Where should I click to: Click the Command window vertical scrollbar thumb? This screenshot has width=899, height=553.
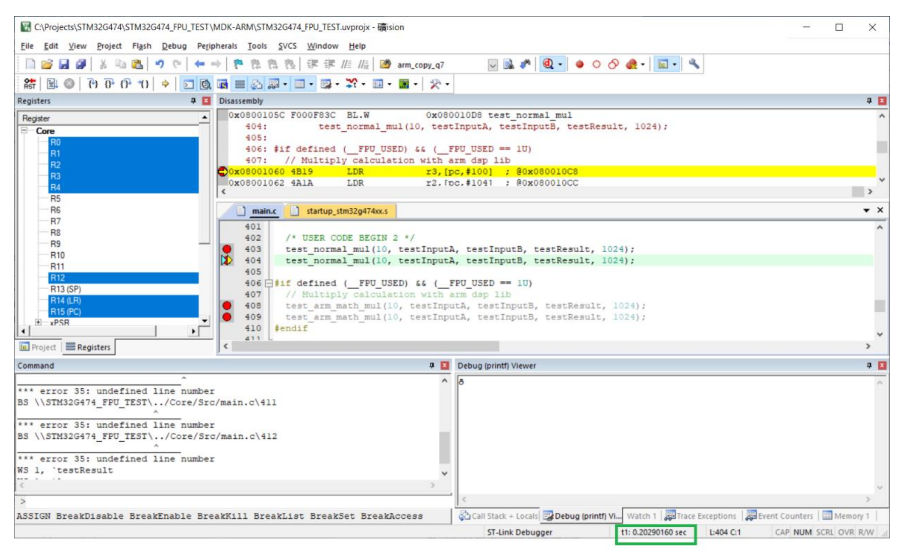(x=444, y=447)
